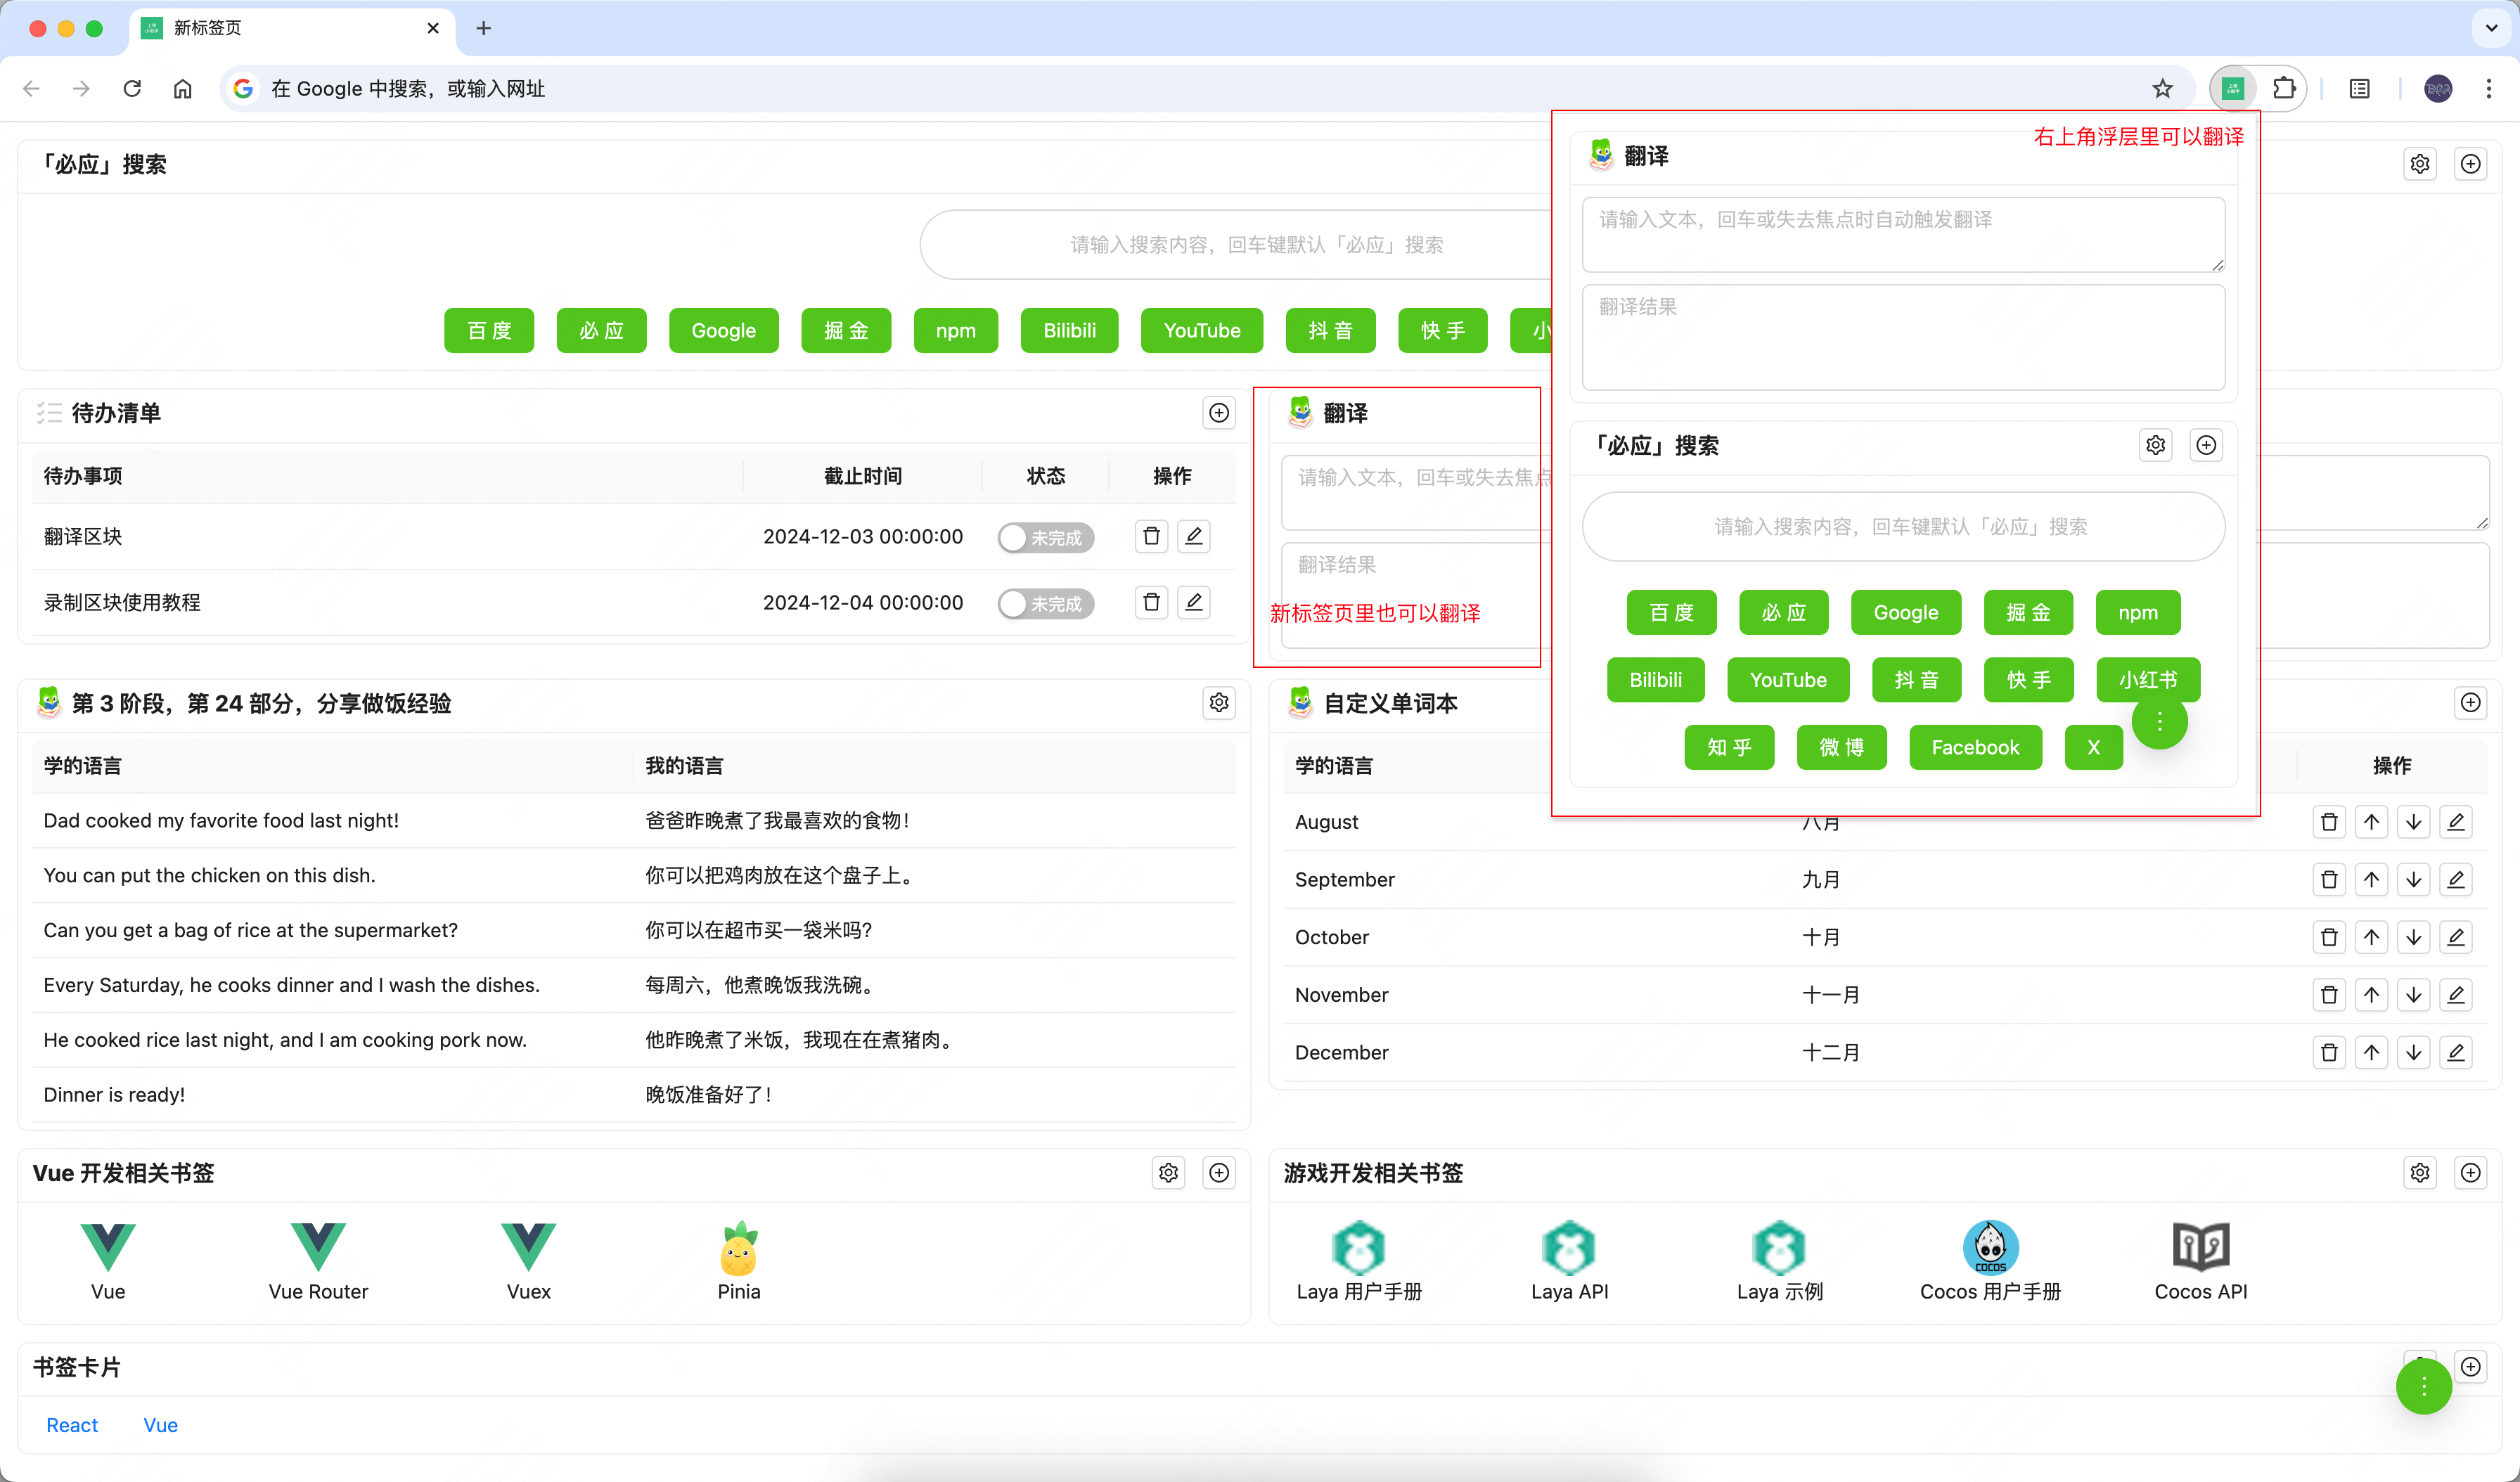Screen dimensions: 2520x1482
Task: Open the Cocos API bookmark
Action: 2201,1261
